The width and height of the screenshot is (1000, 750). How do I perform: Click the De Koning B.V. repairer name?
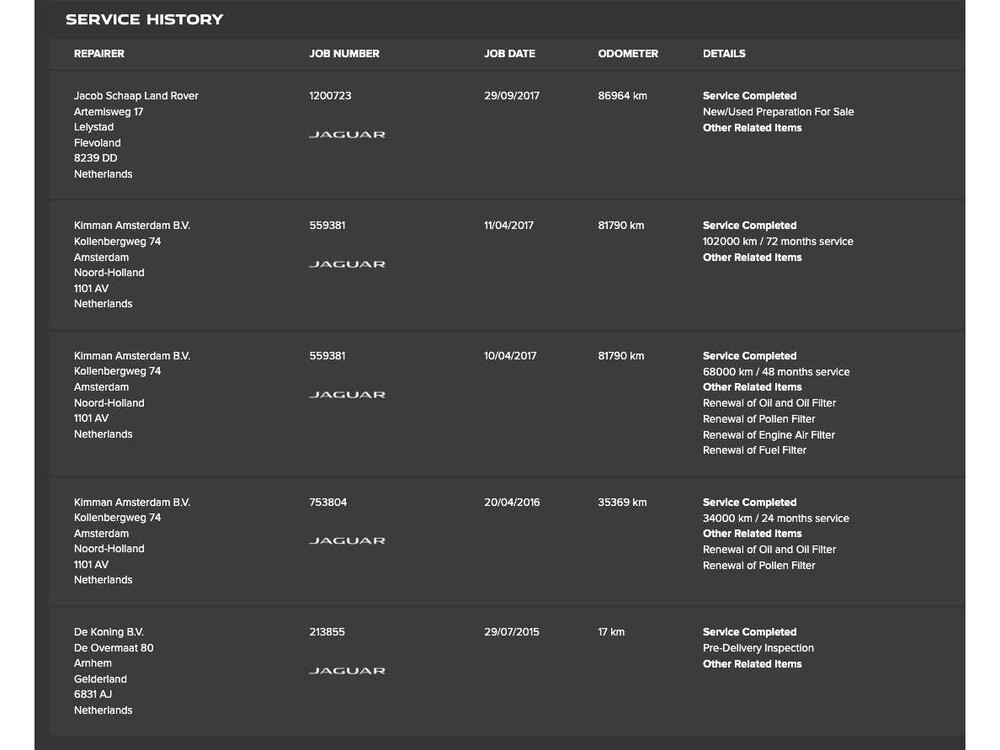coord(109,632)
